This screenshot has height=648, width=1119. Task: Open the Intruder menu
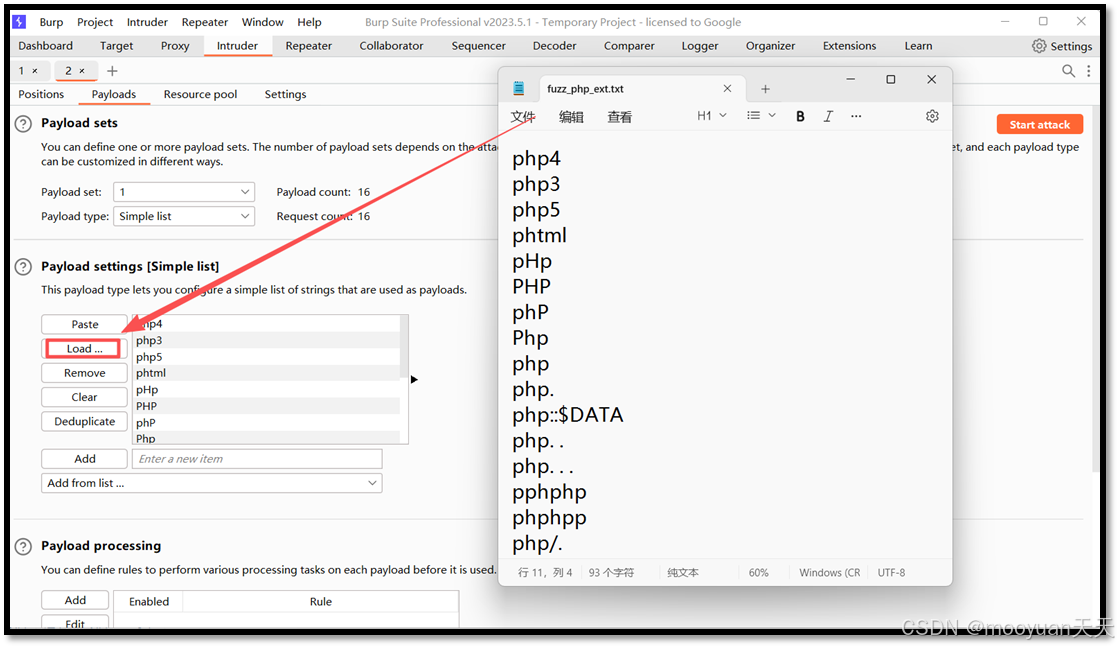click(x=147, y=22)
